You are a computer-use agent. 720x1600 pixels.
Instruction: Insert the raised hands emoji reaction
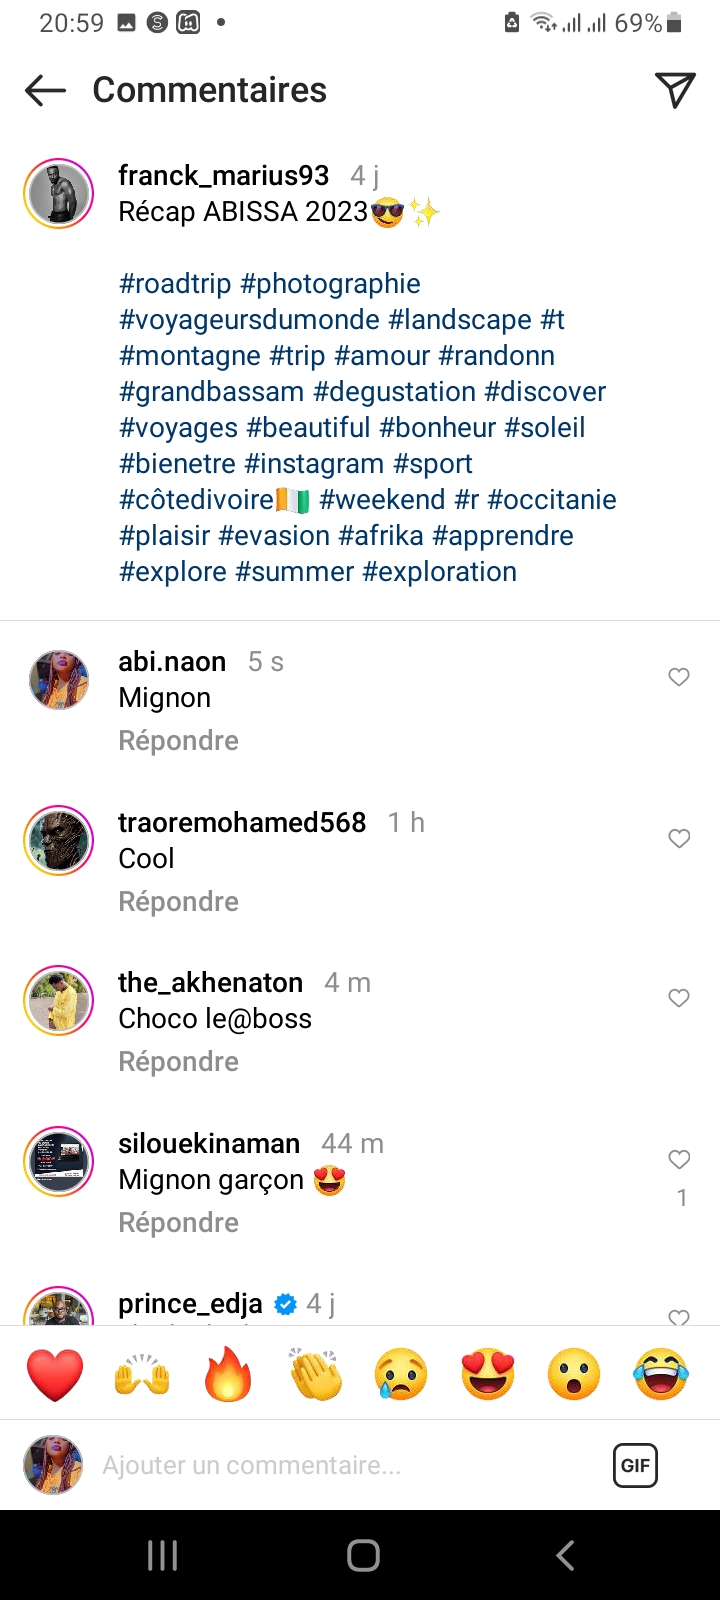[x=142, y=1374]
